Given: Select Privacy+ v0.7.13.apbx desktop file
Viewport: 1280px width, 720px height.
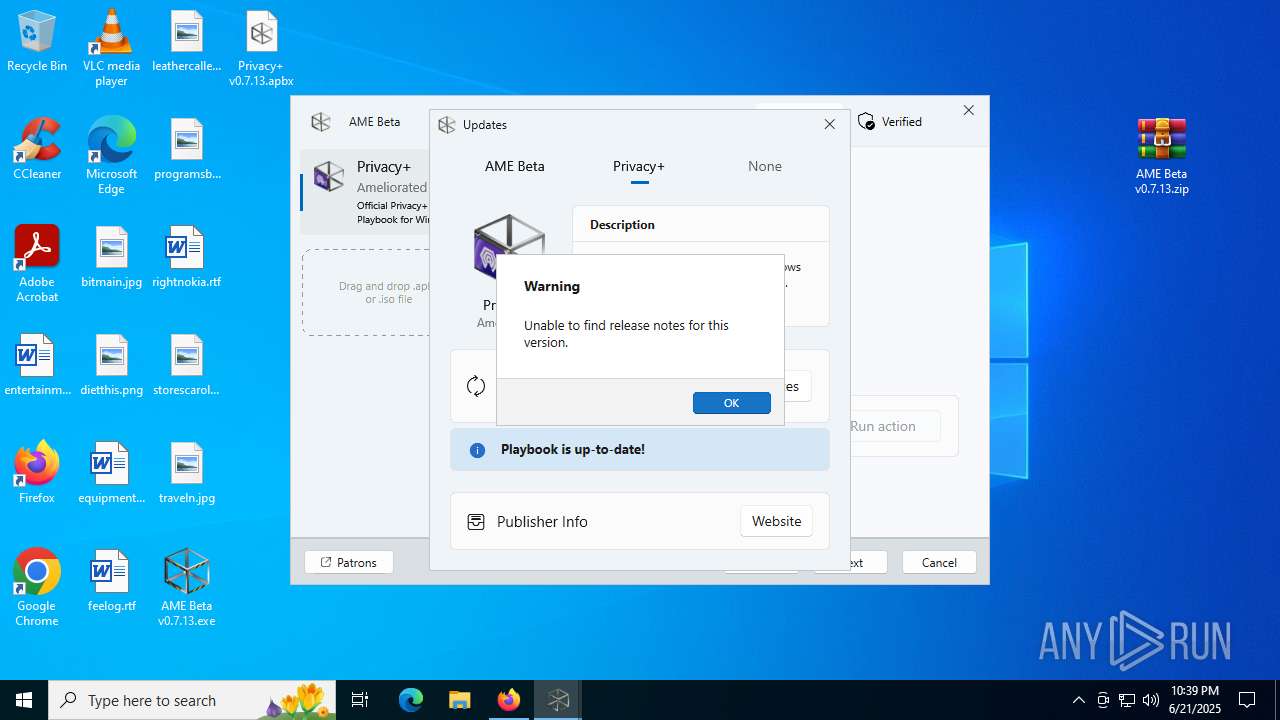Looking at the screenshot, I should pos(261,48).
